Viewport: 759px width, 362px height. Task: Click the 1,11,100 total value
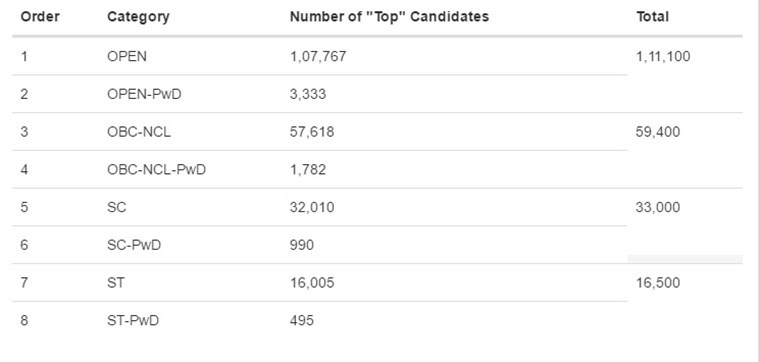click(663, 57)
